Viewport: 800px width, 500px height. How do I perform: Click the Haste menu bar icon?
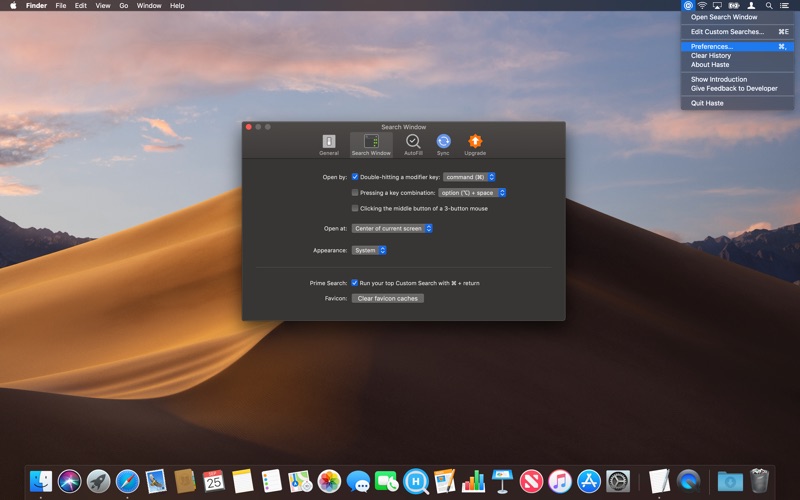coord(688,6)
